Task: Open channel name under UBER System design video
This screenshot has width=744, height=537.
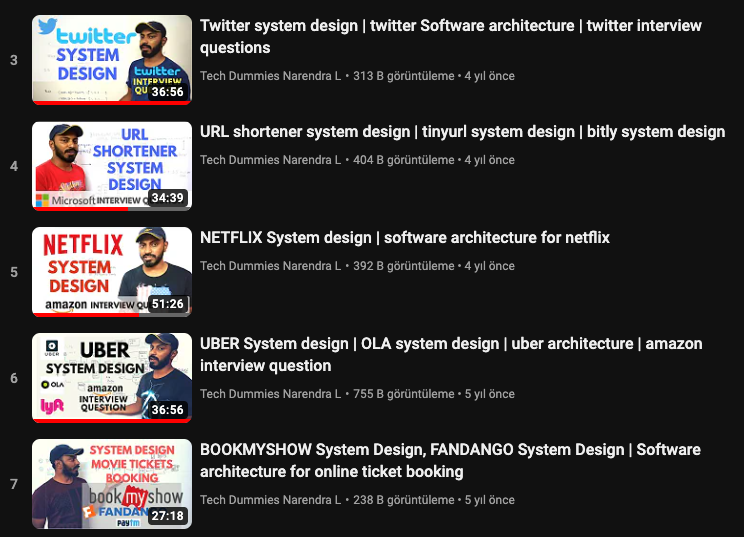Action: point(270,394)
